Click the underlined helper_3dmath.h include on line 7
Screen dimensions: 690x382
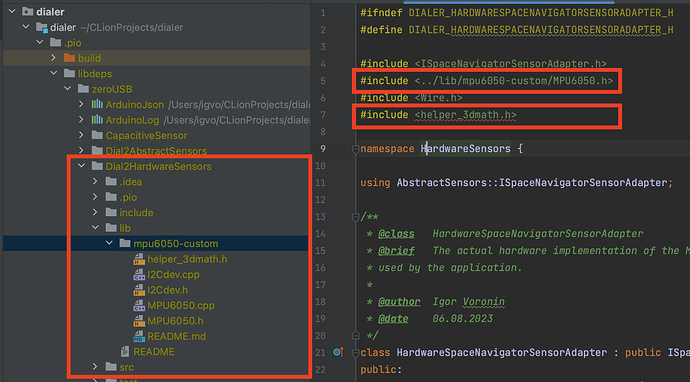pos(466,115)
